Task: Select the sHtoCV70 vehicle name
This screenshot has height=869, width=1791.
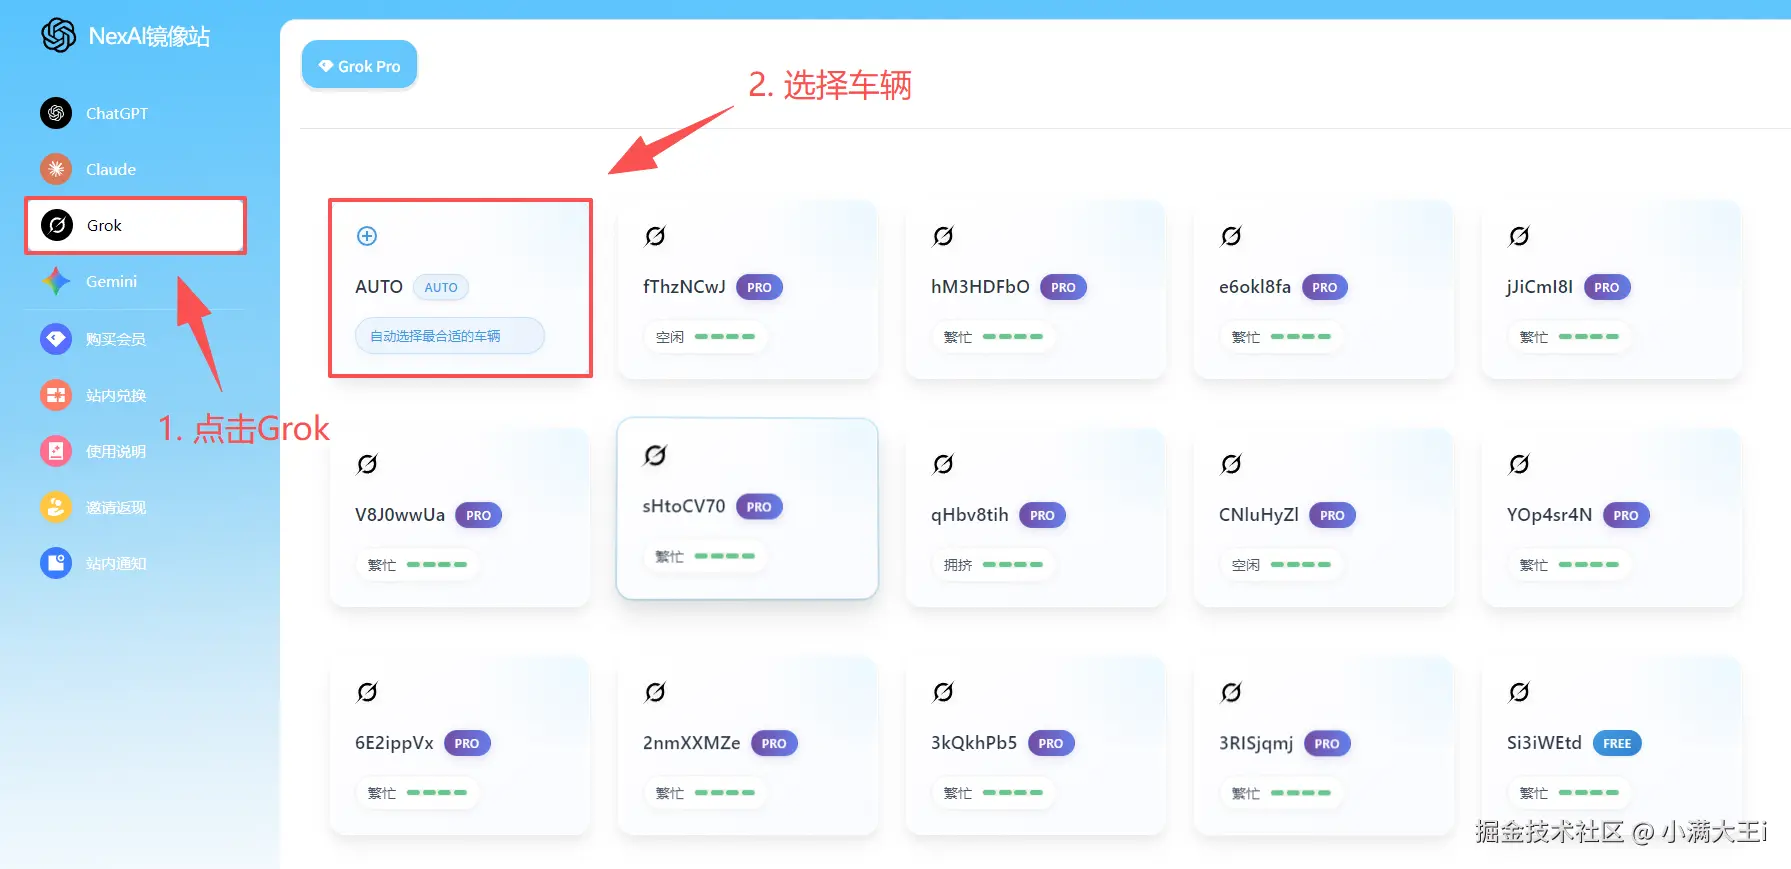Action: (x=684, y=506)
